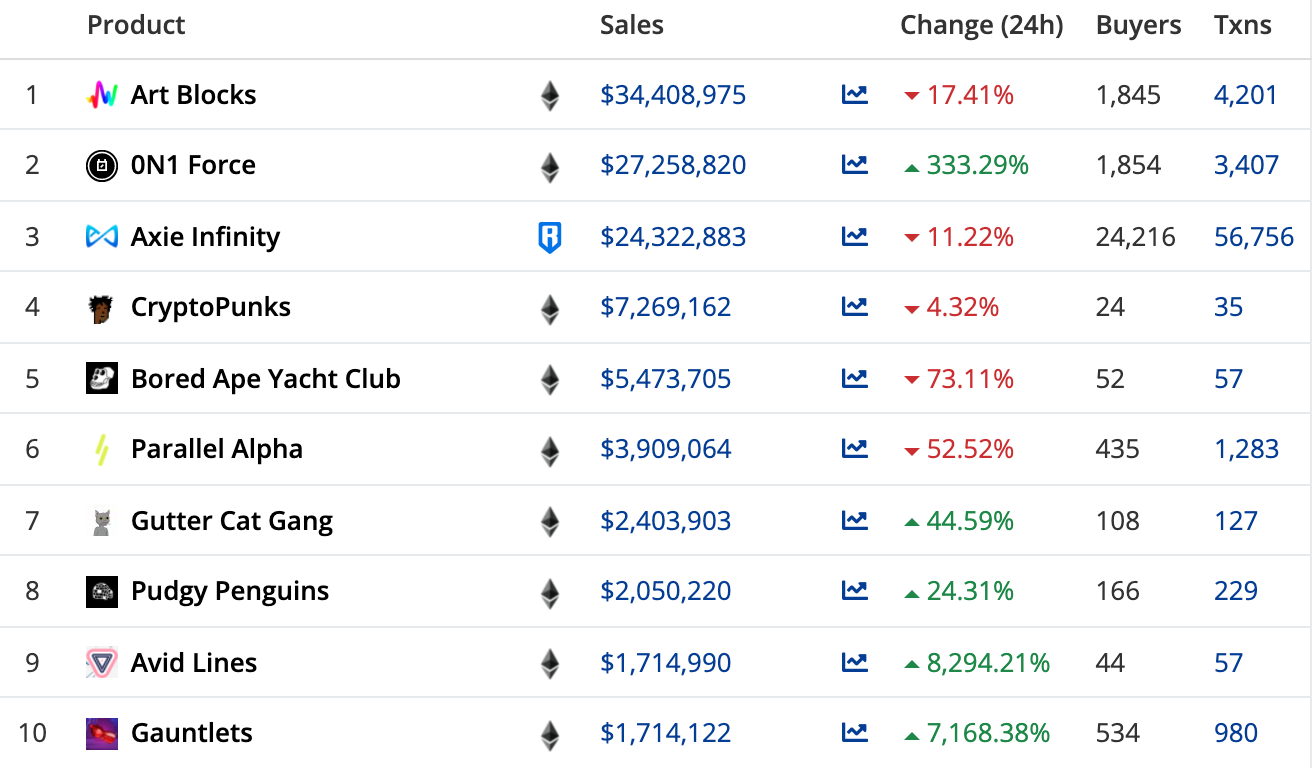This screenshot has width=1314, height=768.
Task: Open the Gauntlets product name
Action: click(x=192, y=733)
